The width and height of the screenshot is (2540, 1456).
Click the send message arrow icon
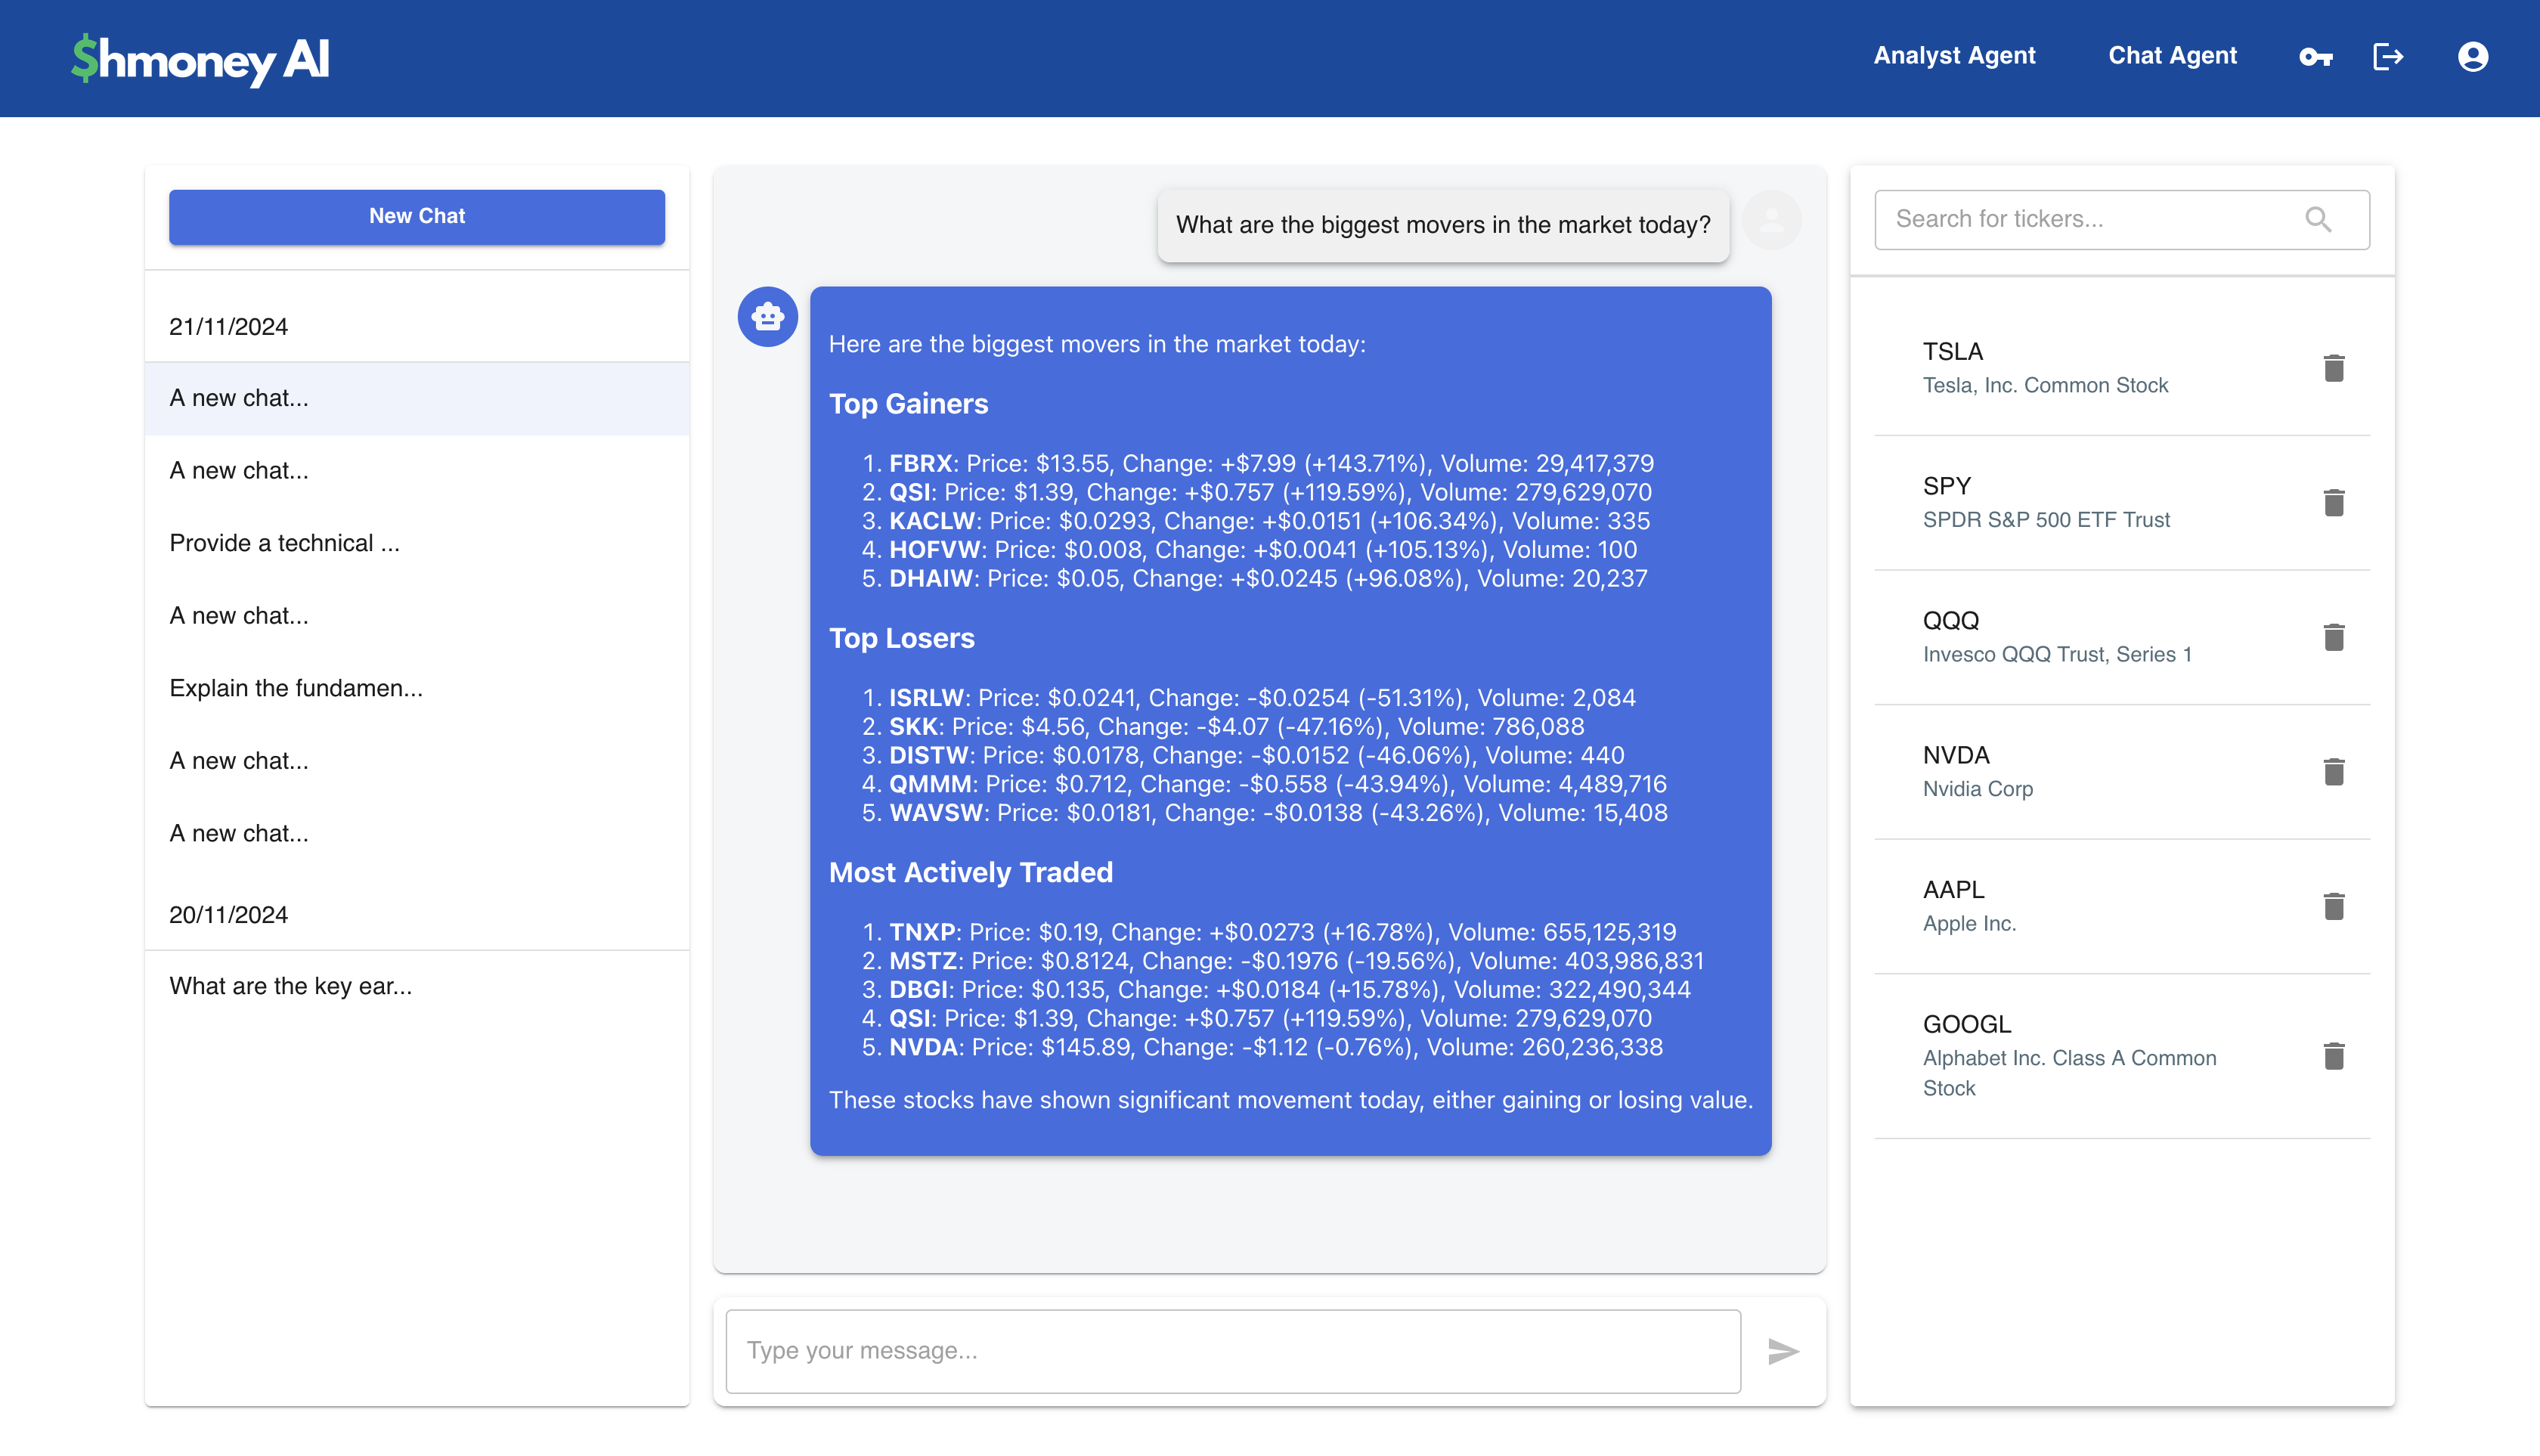(1783, 1351)
